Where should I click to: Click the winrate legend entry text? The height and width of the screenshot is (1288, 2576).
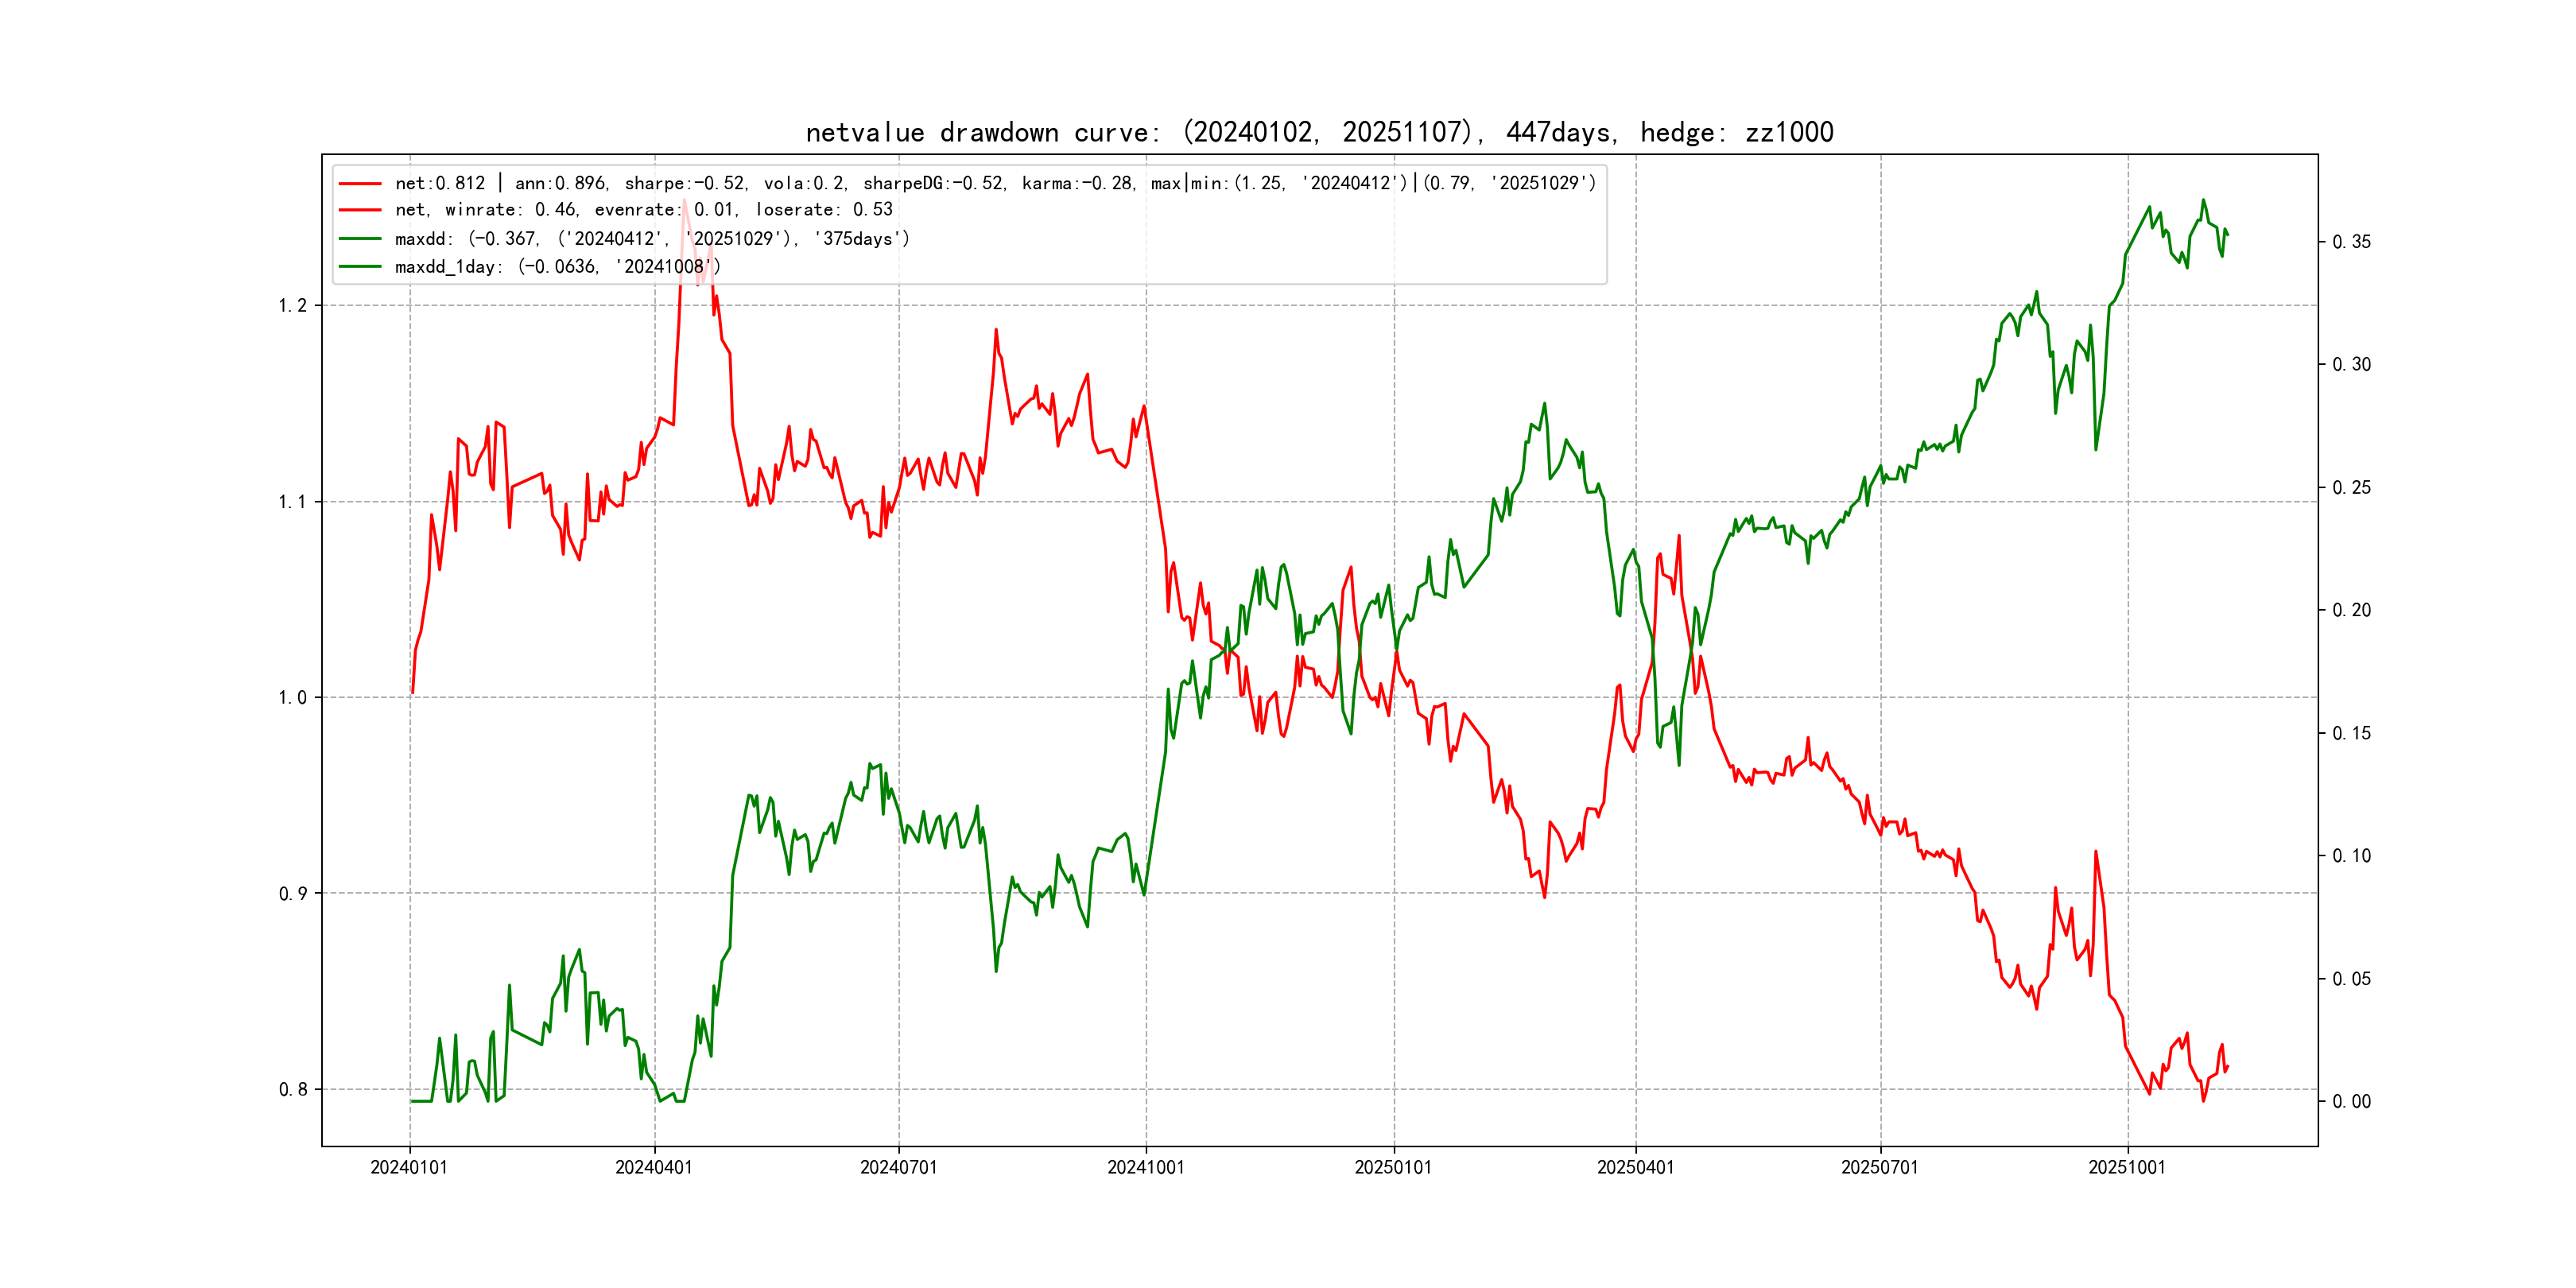(643, 210)
